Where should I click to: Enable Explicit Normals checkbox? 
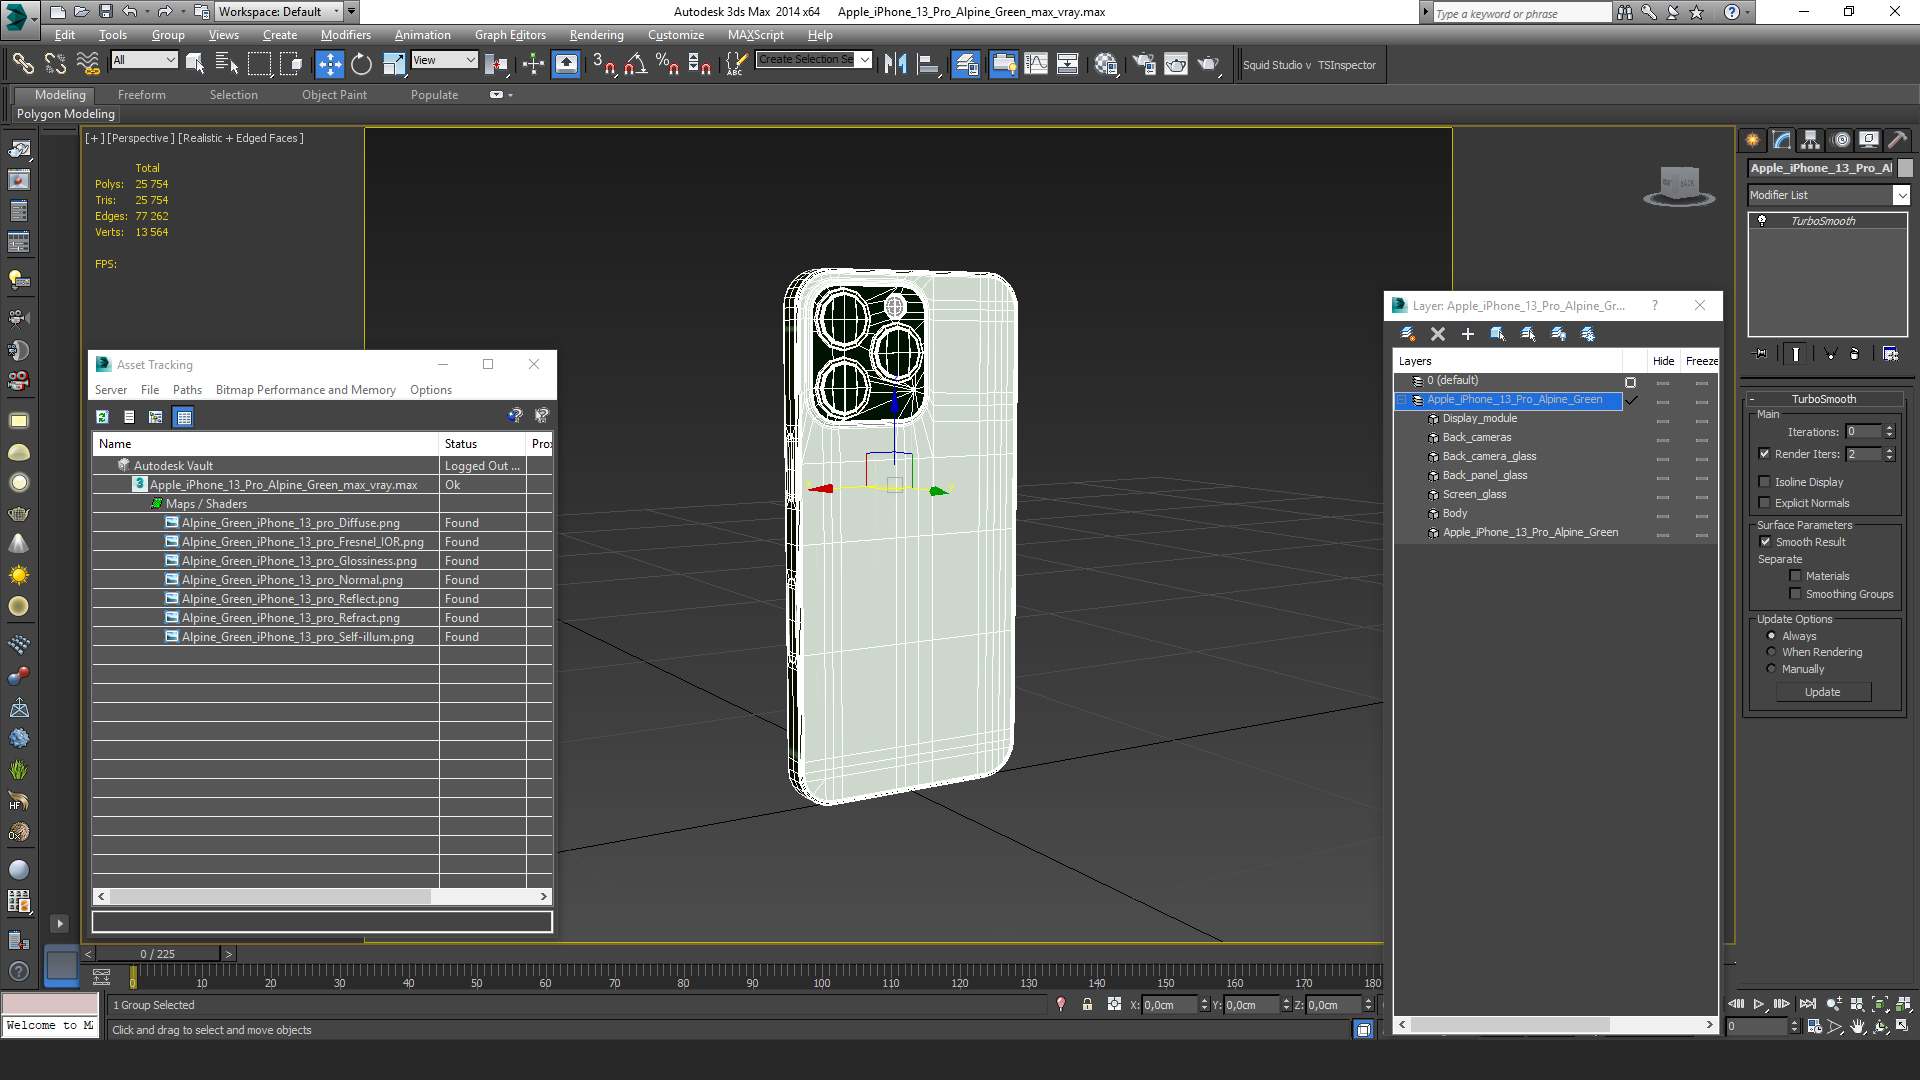coord(1765,503)
